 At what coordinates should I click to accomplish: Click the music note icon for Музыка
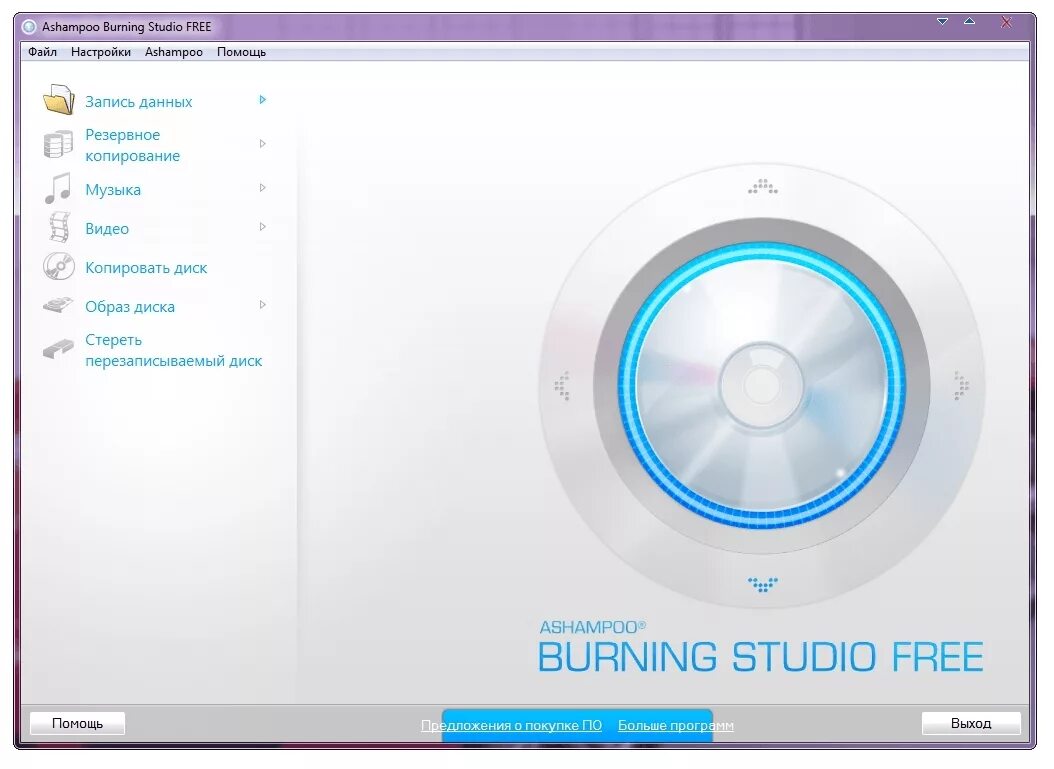(58, 188)
